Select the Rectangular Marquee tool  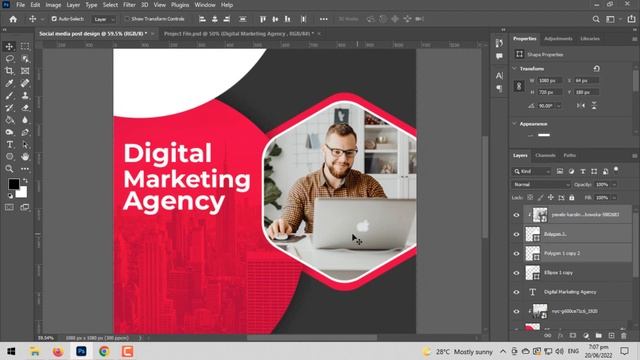click(x=25, y=46)
